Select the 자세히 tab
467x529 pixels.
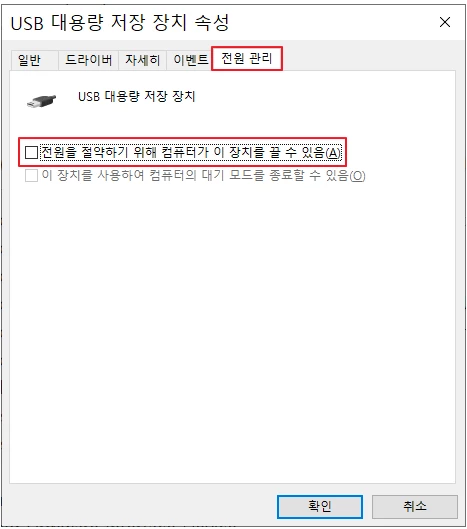tap(142, 60)
